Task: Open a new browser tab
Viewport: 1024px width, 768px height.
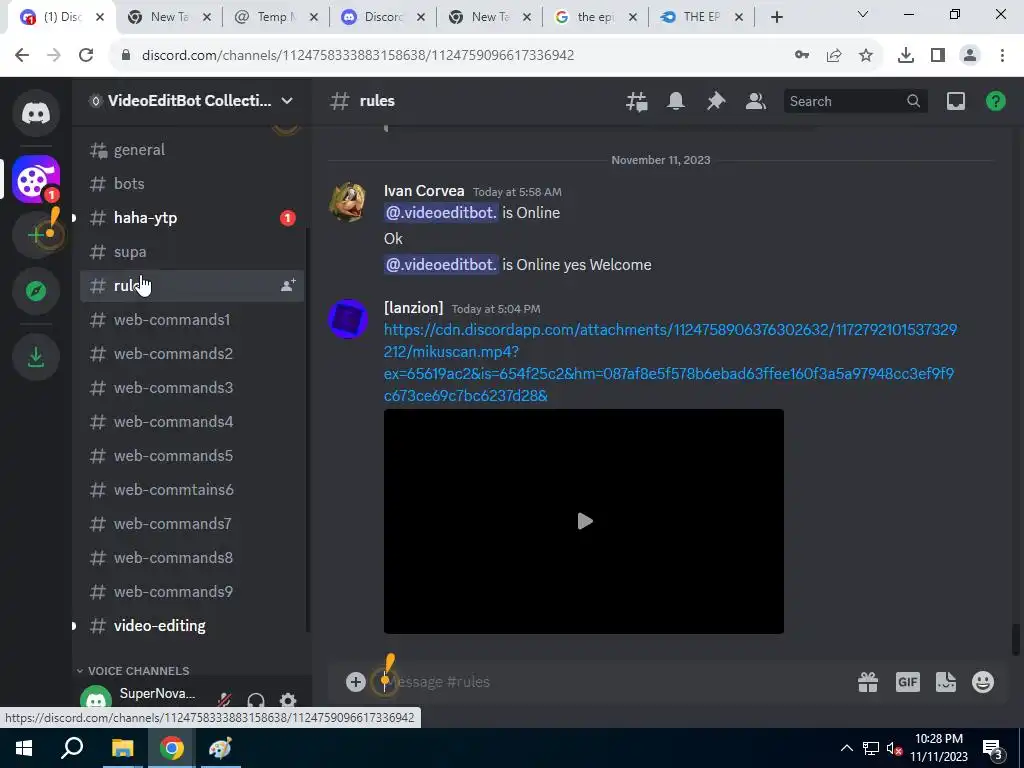Action: click(x=776, y=17)
